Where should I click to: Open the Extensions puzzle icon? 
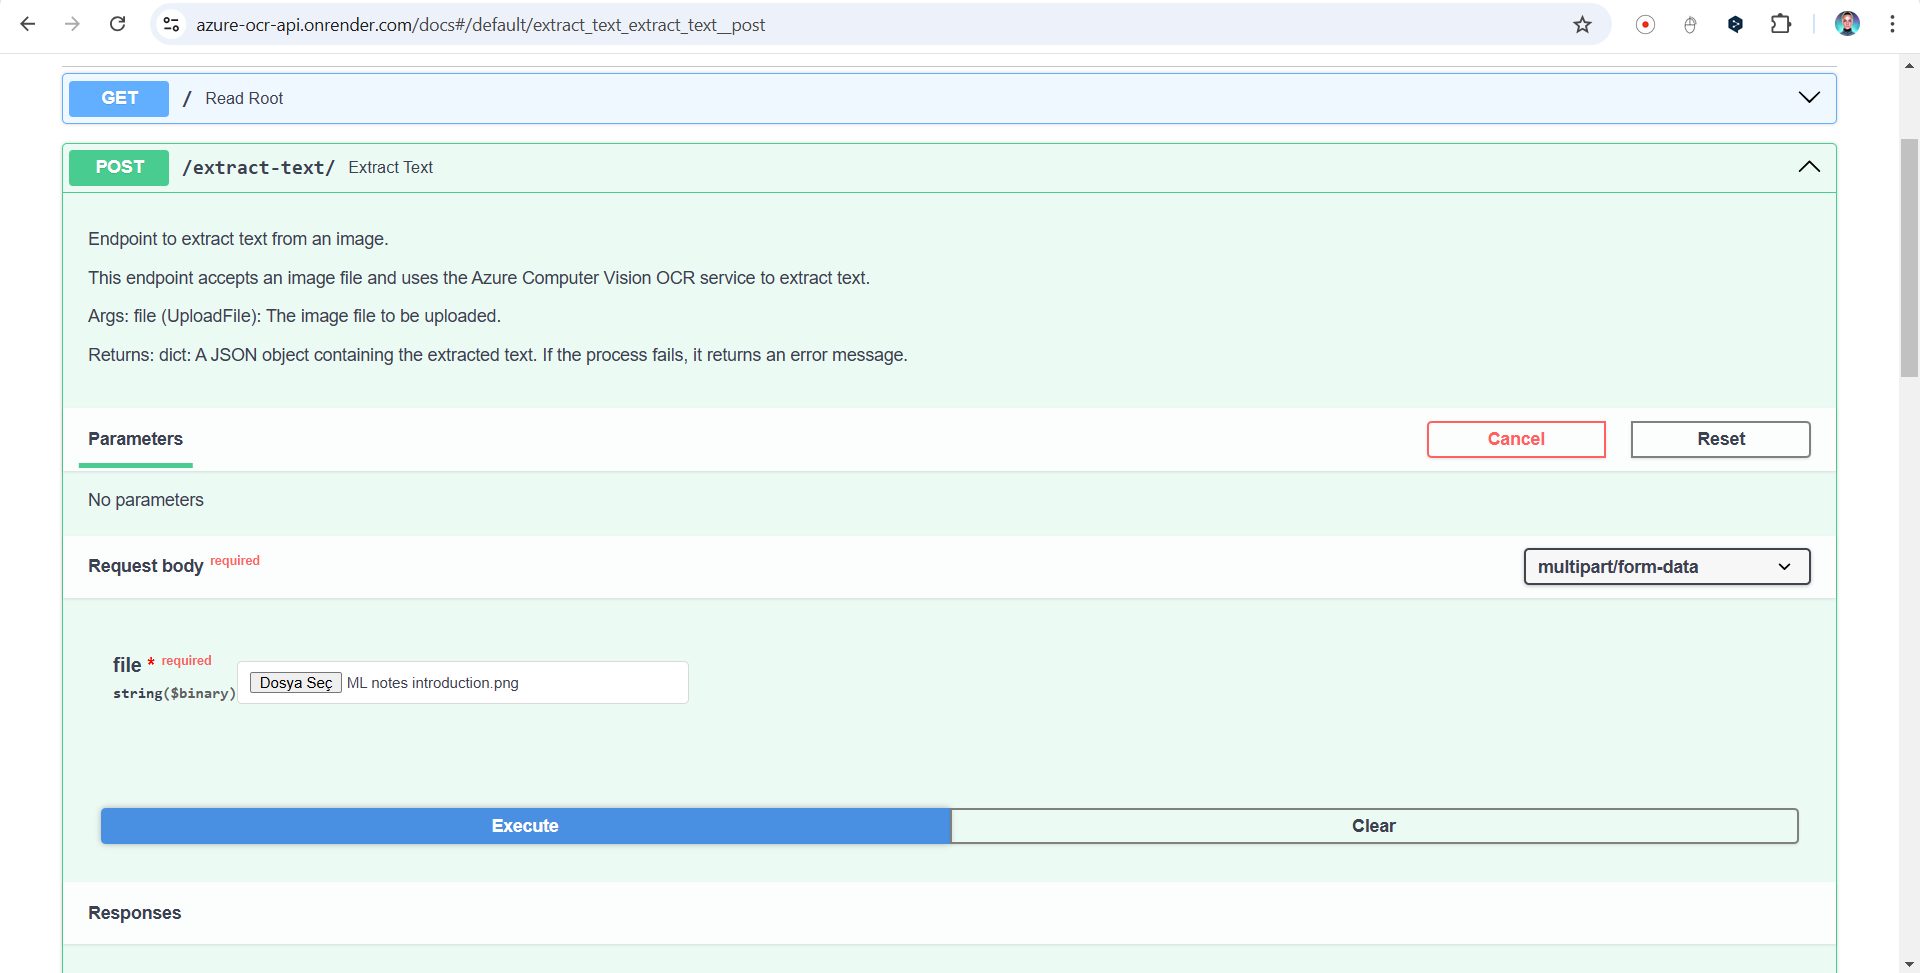click(x=1781, y=24)
